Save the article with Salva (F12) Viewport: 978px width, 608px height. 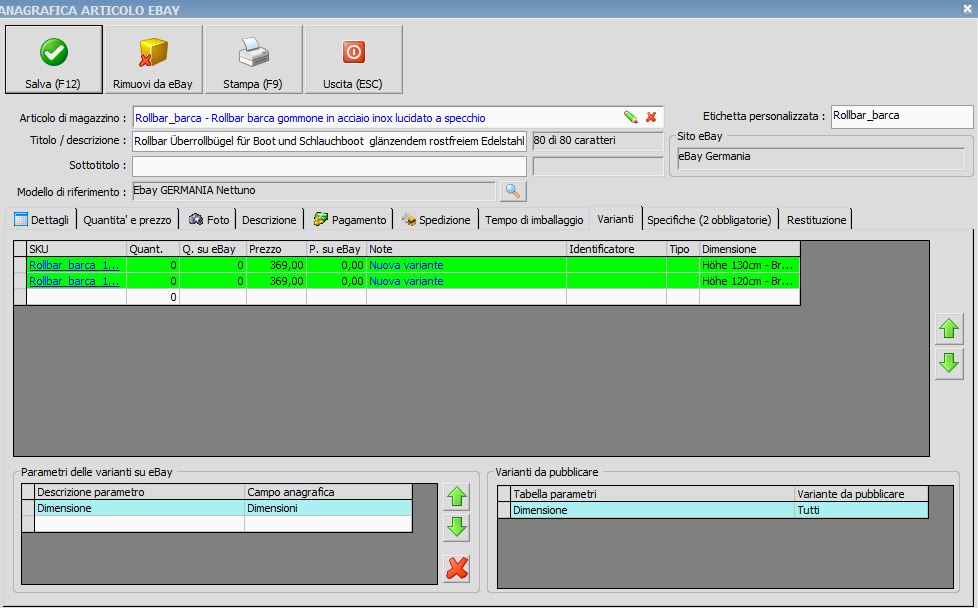(x=54, y=59)
